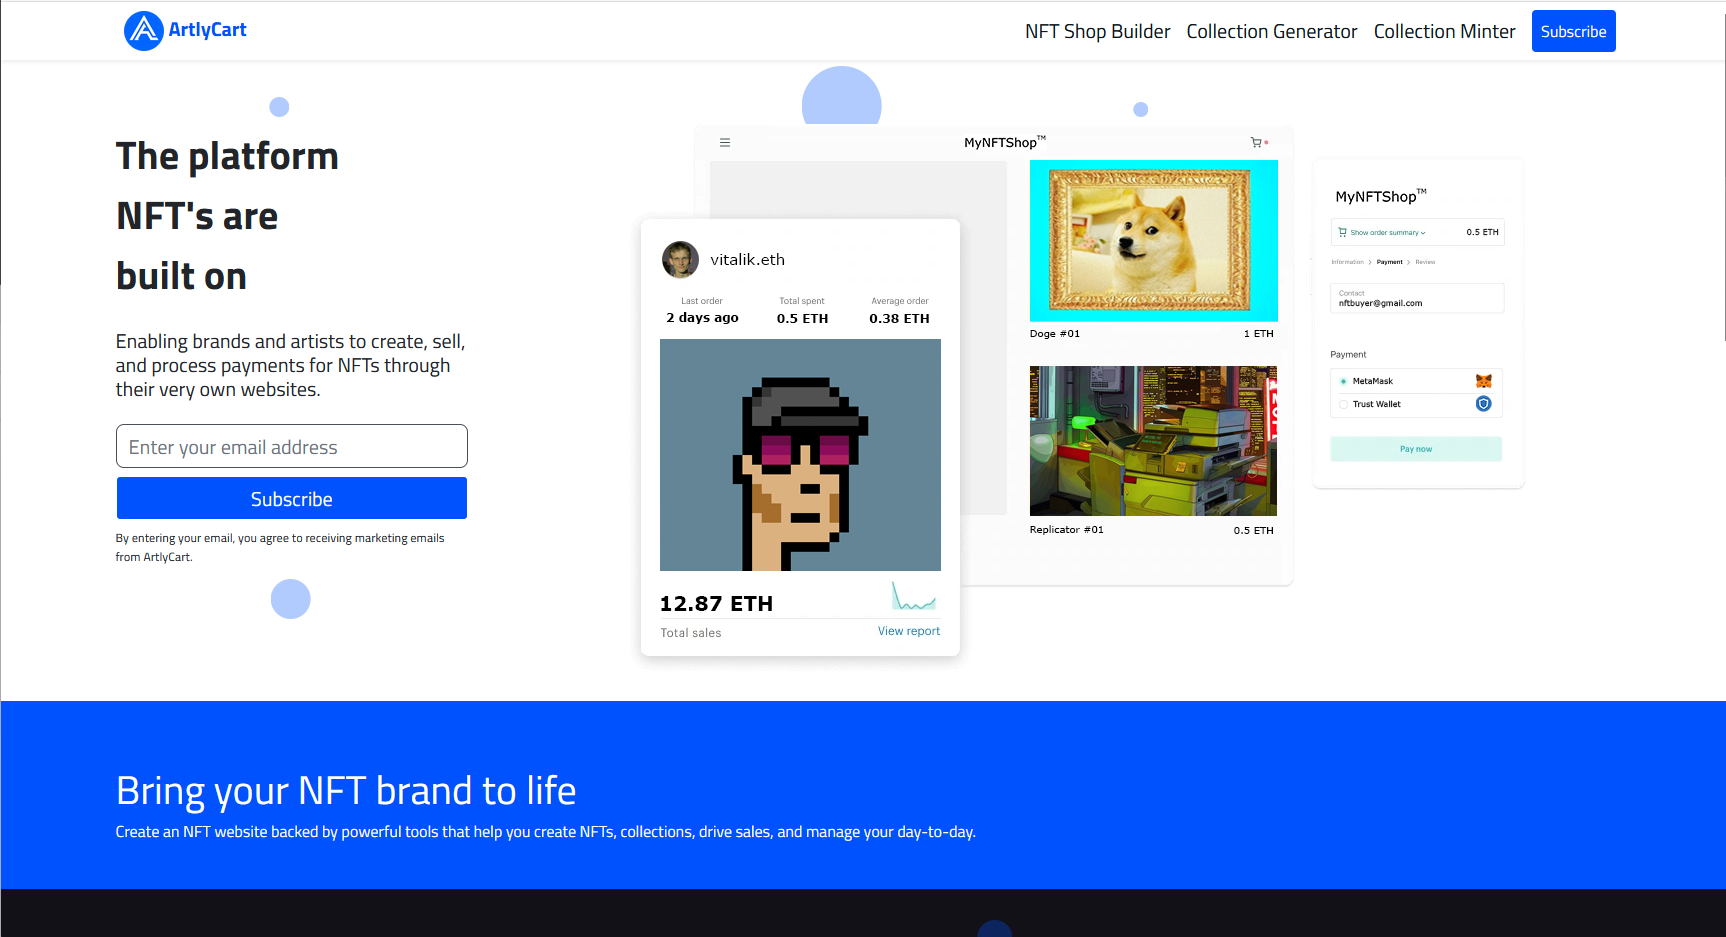This screenshot has height=937, width=1726.
Task: Click the vitalik.eth profile avatar
Action: (x=680, y=259)
